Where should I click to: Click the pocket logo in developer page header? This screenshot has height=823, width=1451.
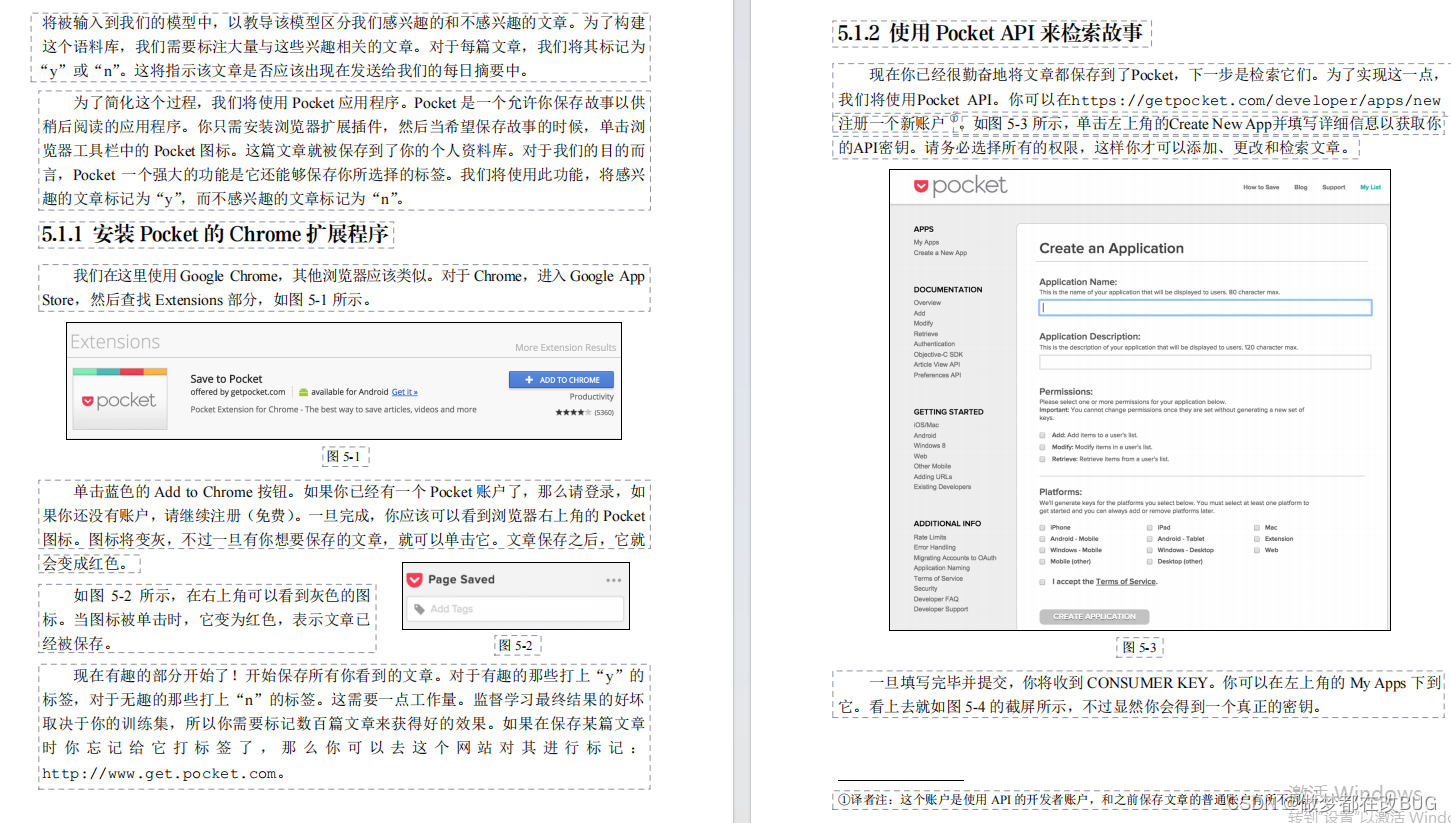point(960,186)
